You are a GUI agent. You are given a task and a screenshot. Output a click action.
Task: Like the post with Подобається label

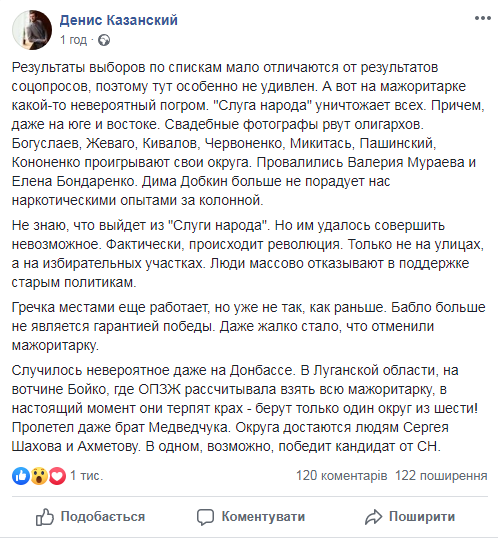pos(103,517)
